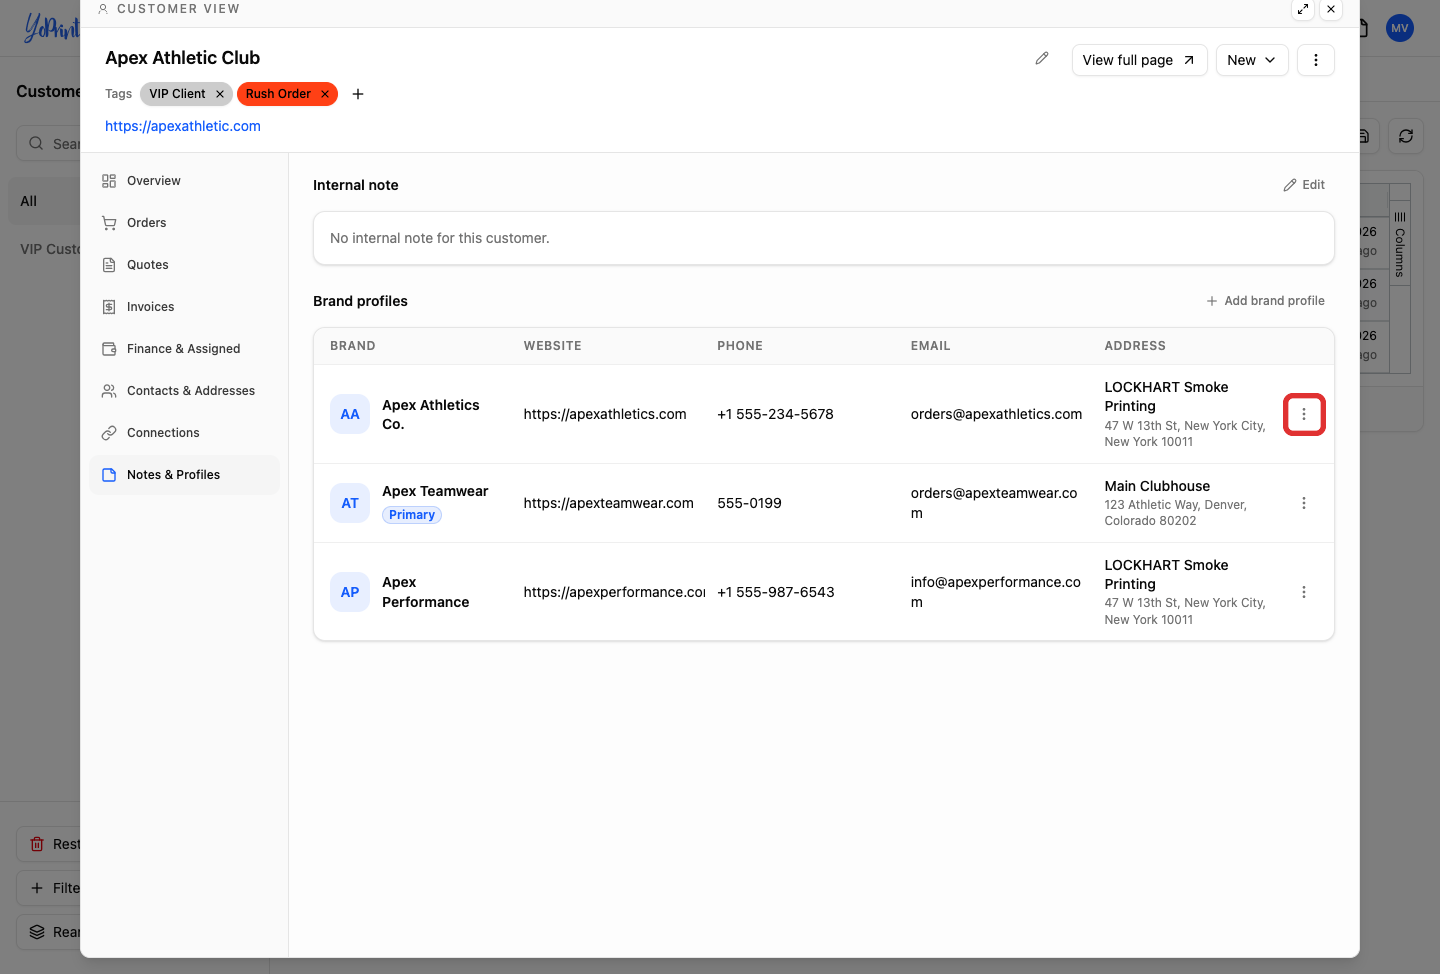Open Finance & Assigned section
This screenshot has height=974, width=1440.
pyautogui.click(x=184, y=349)
